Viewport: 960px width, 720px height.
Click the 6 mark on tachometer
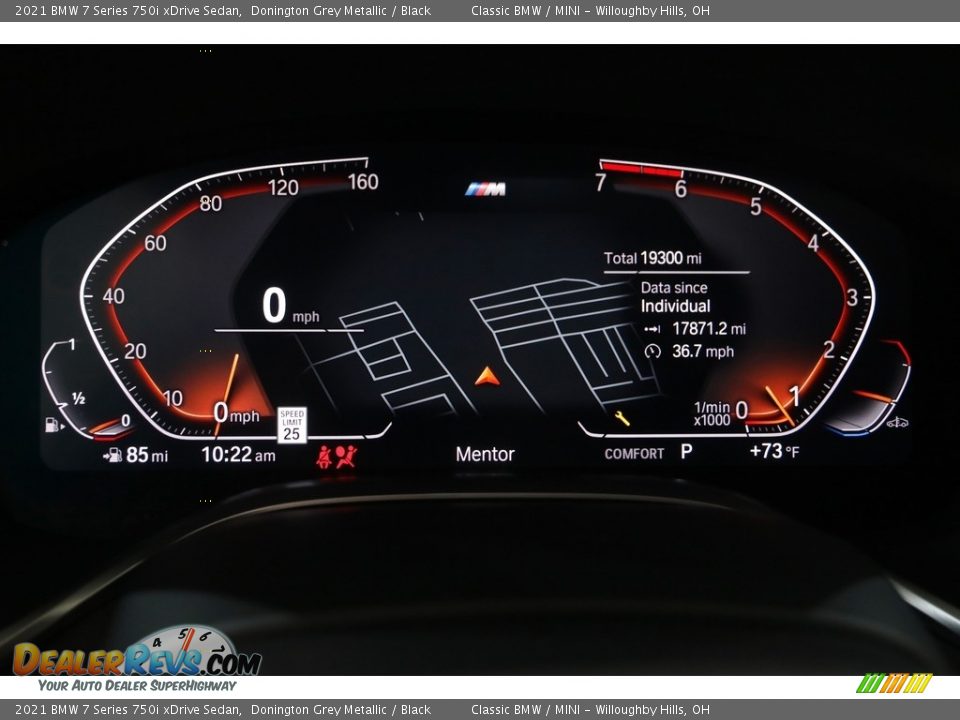[680, 189]
